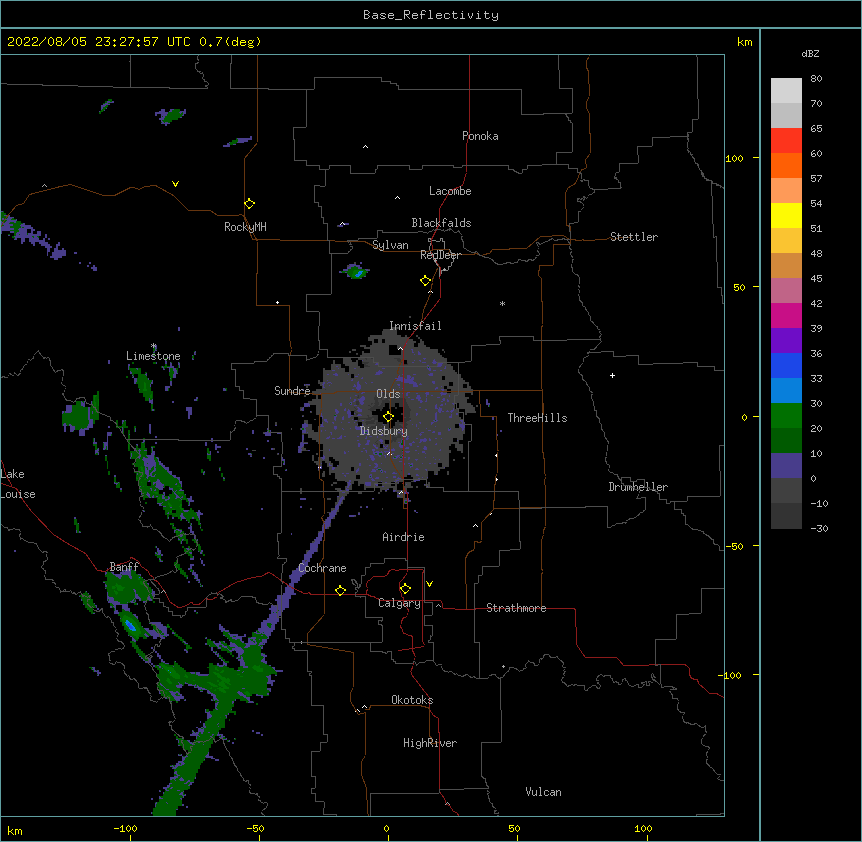Click the Blackfalds city label
Screen dimensions: 862x842
point(441,223)
